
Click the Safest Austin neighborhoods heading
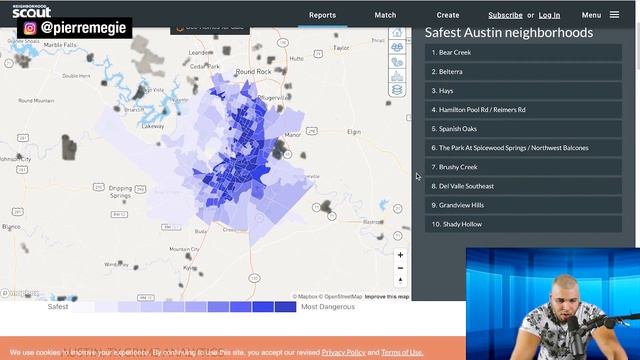tap(509, 33)
